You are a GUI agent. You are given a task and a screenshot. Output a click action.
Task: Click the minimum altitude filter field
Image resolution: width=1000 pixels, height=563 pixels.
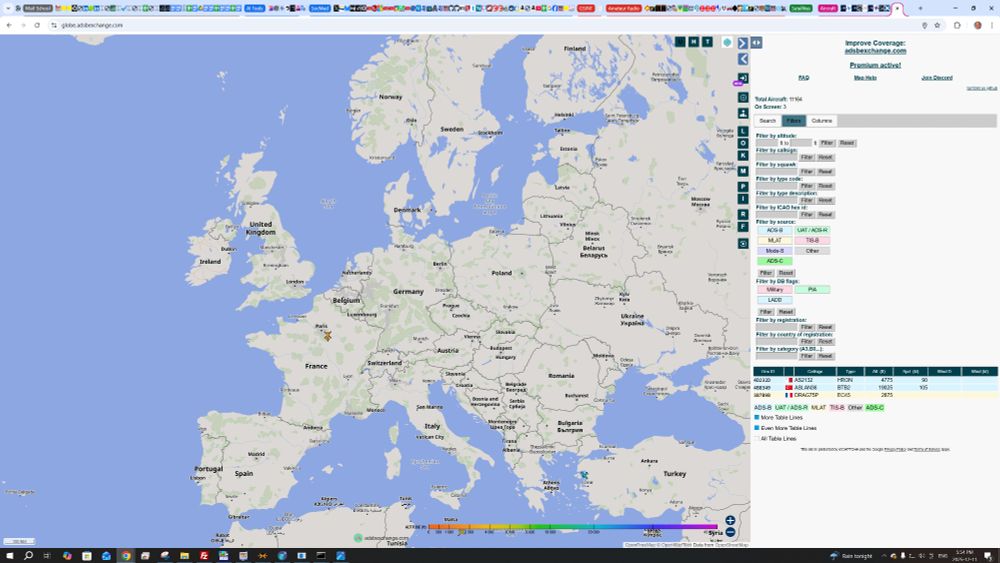pyautogui.click(x=767, y=143)
